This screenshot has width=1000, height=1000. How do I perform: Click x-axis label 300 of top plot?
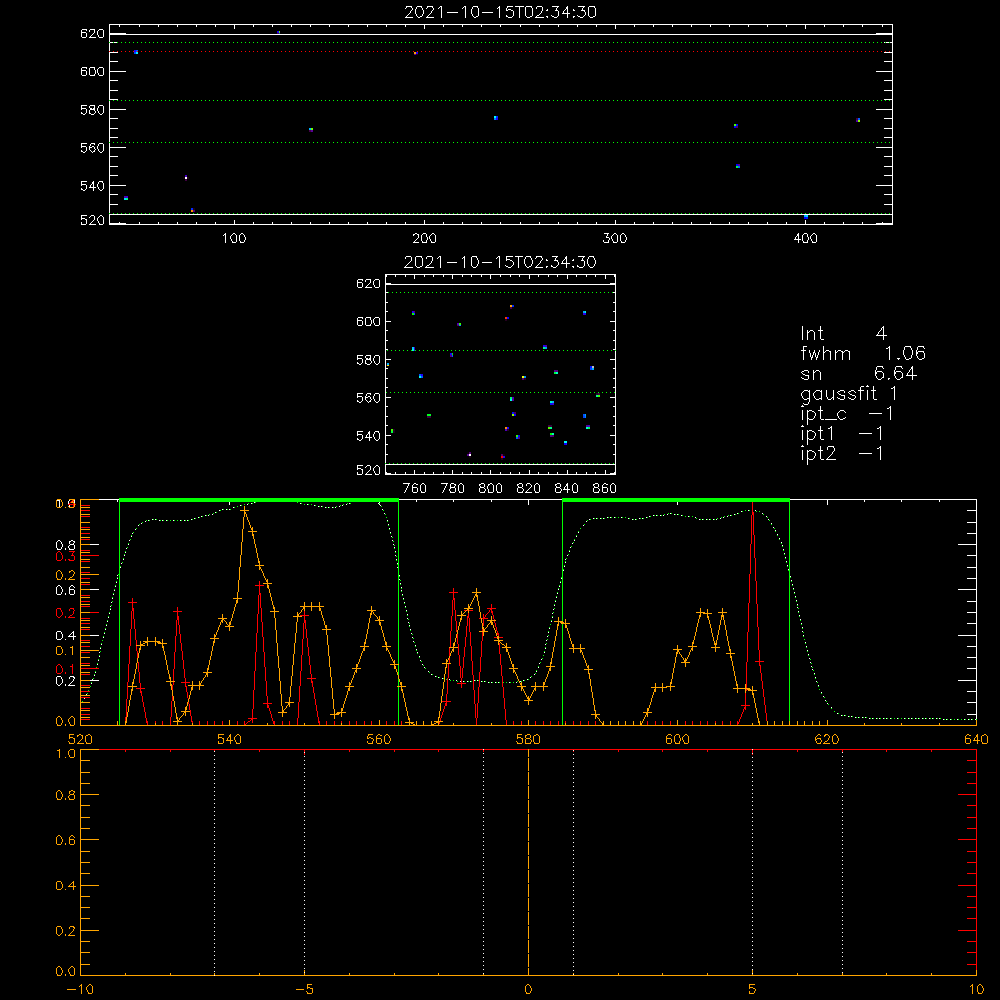pyautogui.click(x=615, y=239)
